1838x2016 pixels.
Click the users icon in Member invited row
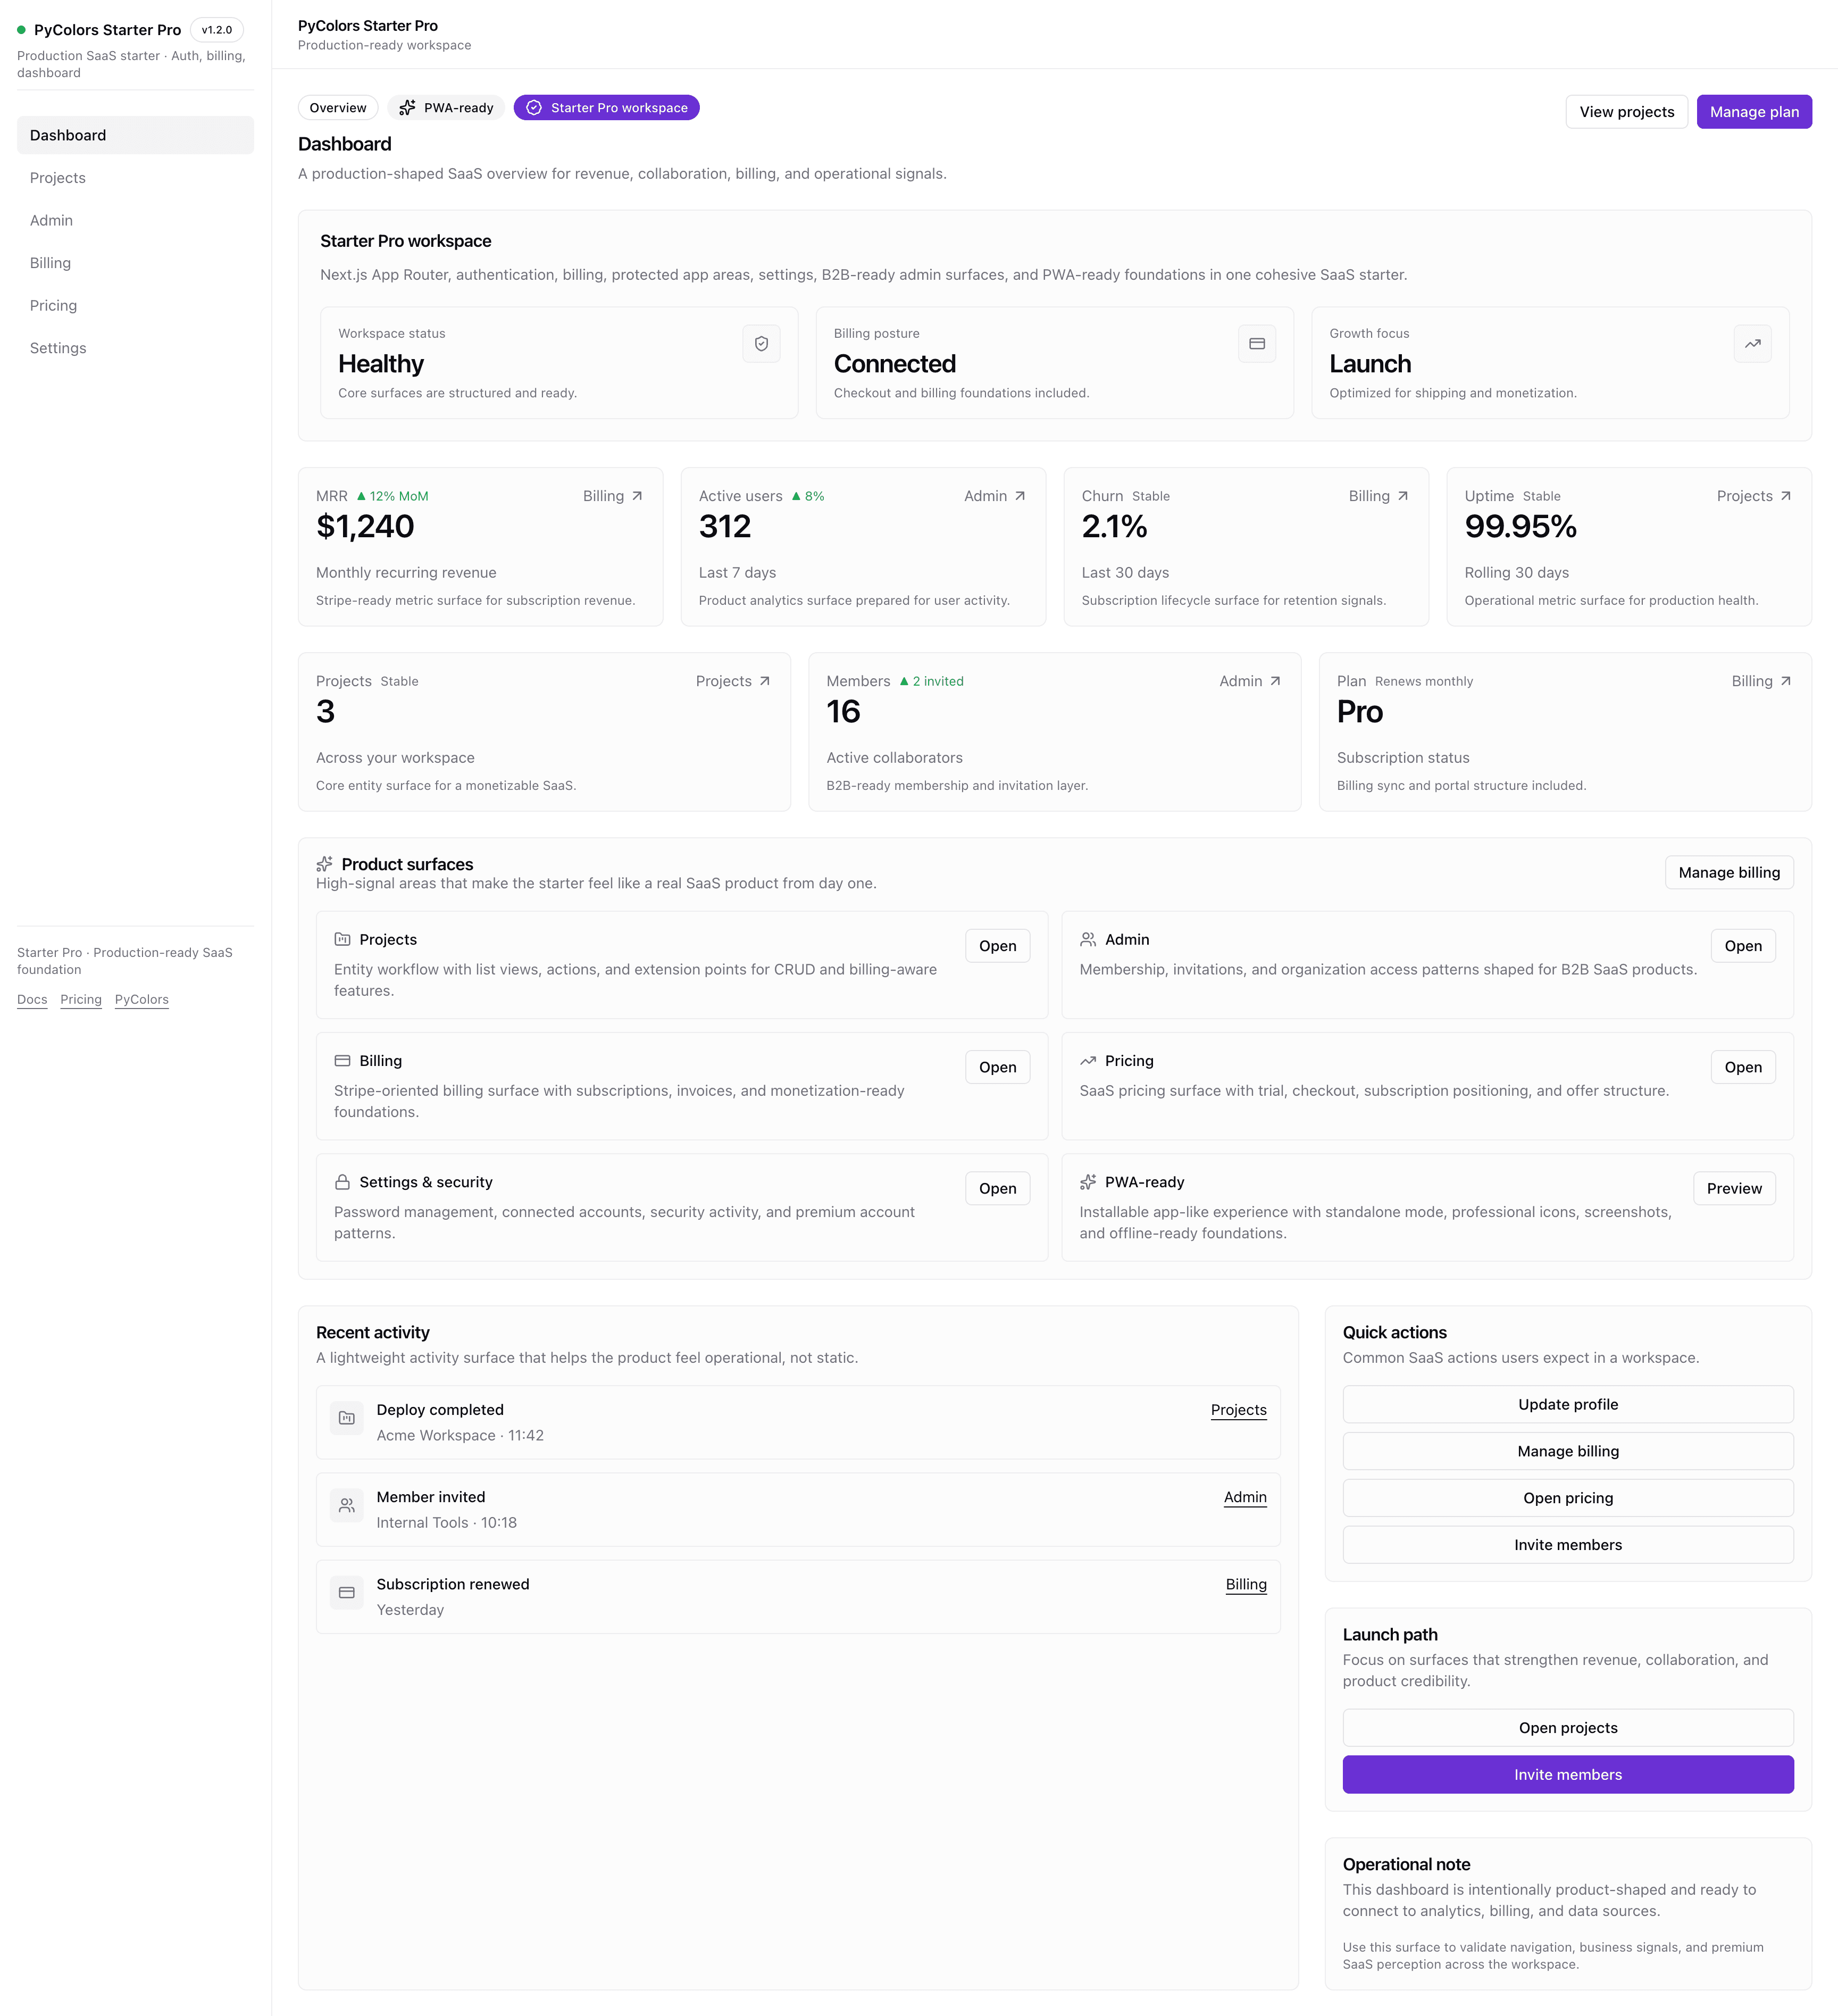[x=346, y=1505]
